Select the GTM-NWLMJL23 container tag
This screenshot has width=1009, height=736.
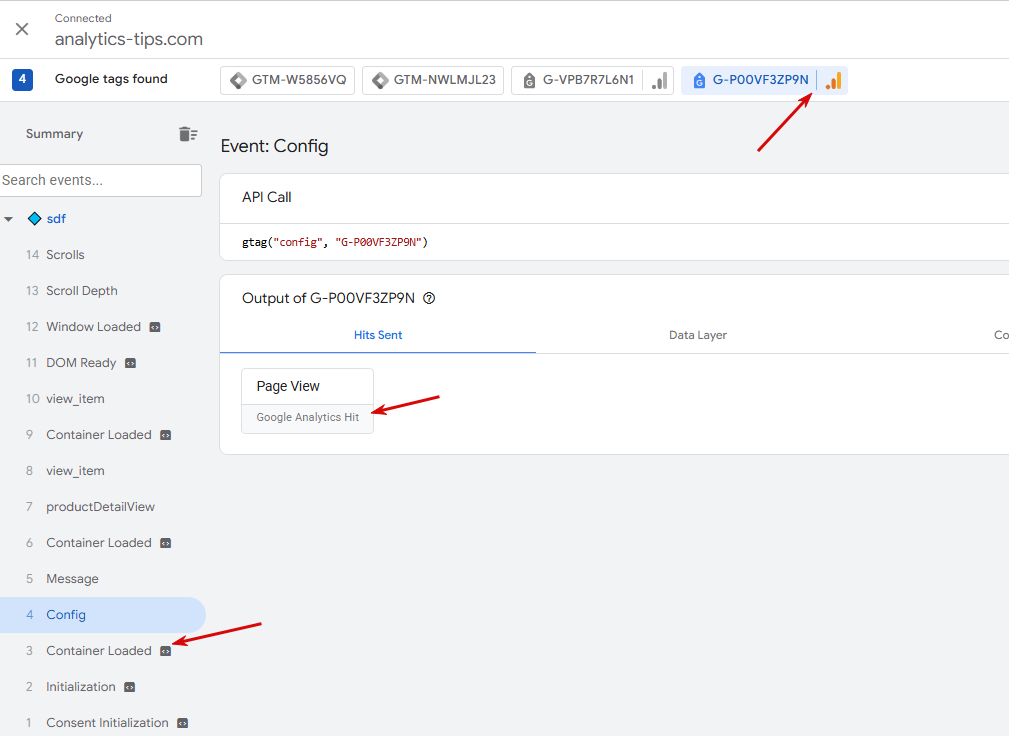pos(433,80)
